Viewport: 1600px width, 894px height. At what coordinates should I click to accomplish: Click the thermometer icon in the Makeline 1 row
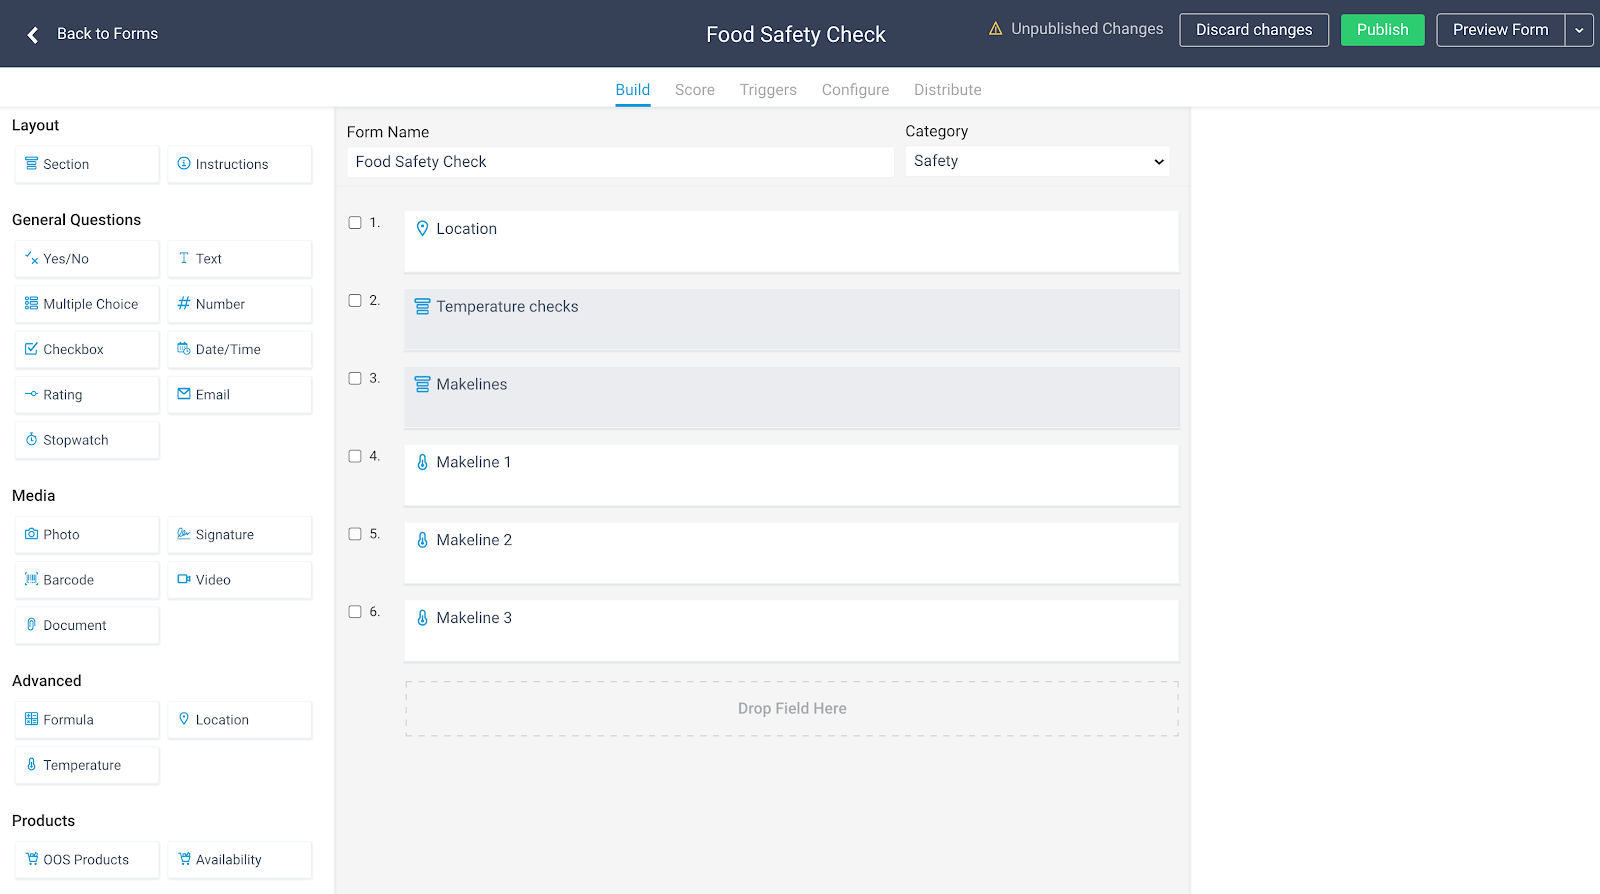coord(422,462)
